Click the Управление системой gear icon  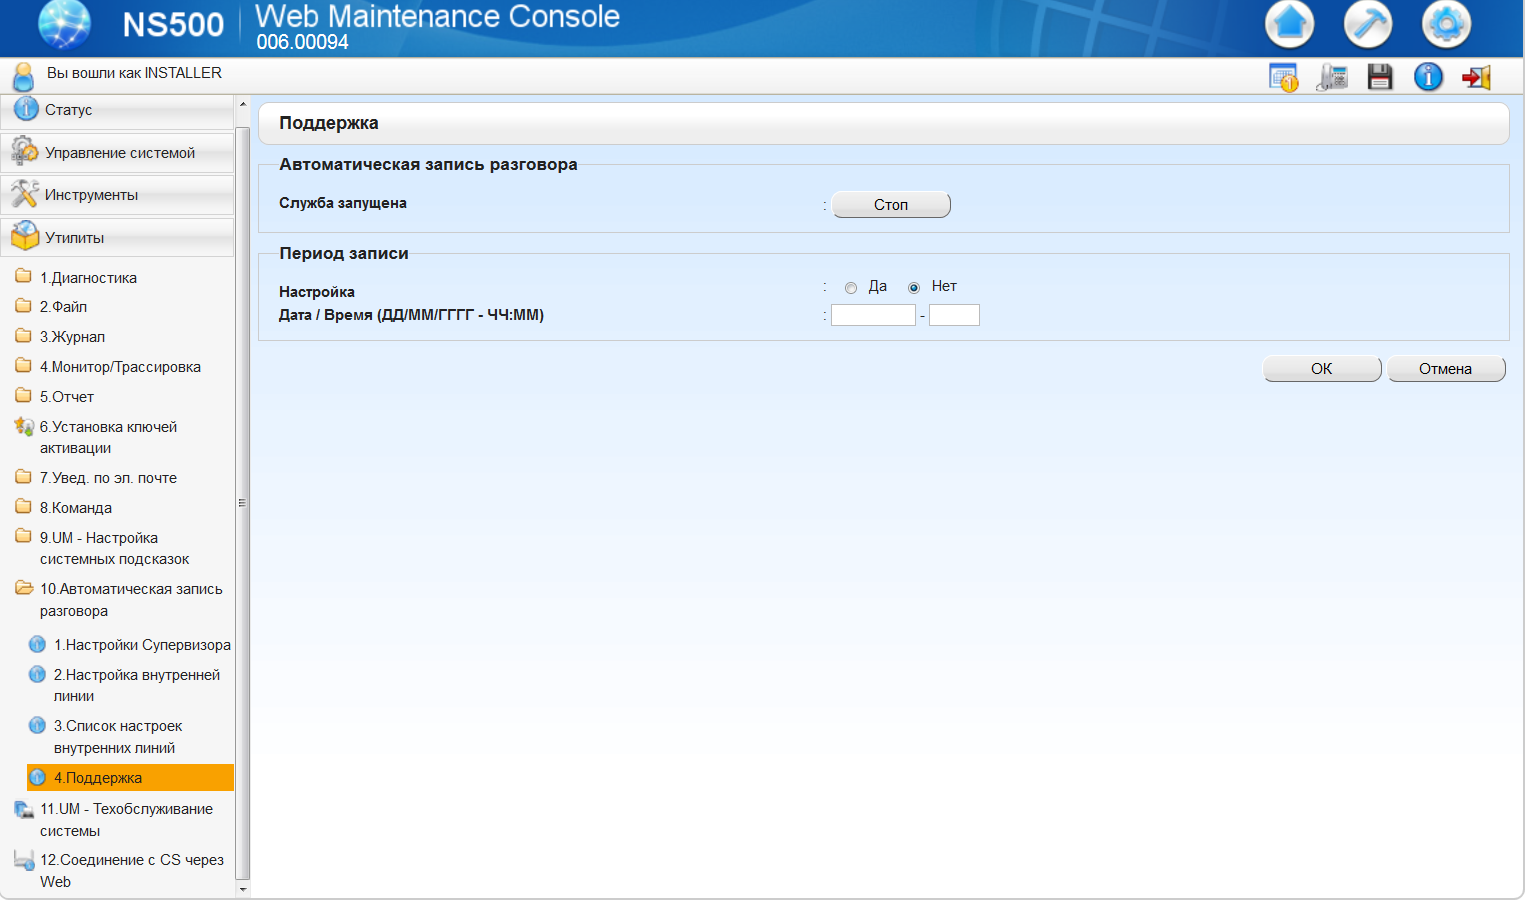[24, 152]
